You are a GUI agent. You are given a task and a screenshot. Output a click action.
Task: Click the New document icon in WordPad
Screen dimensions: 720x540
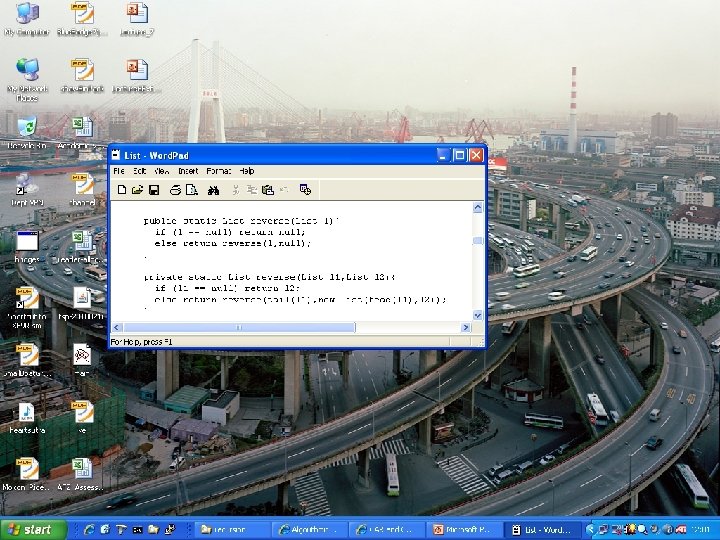click(122, 190)
